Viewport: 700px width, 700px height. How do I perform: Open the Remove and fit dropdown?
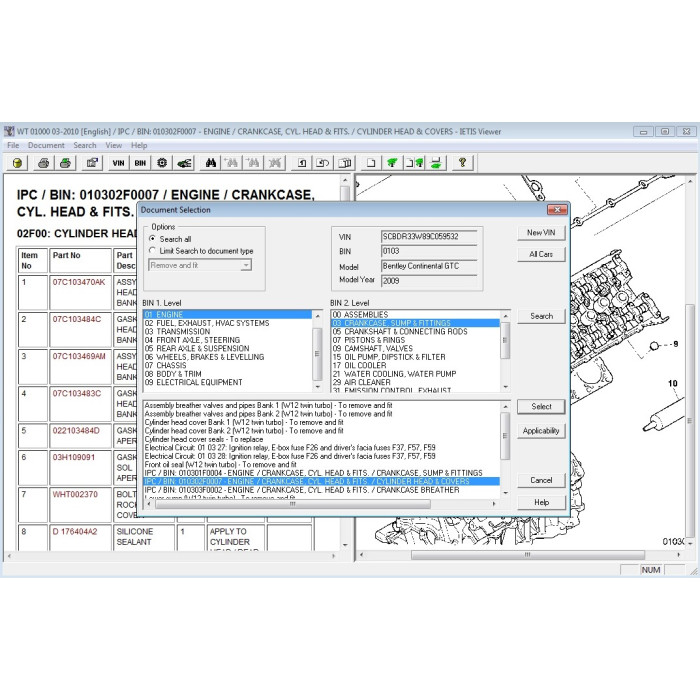tap(246, 265)
